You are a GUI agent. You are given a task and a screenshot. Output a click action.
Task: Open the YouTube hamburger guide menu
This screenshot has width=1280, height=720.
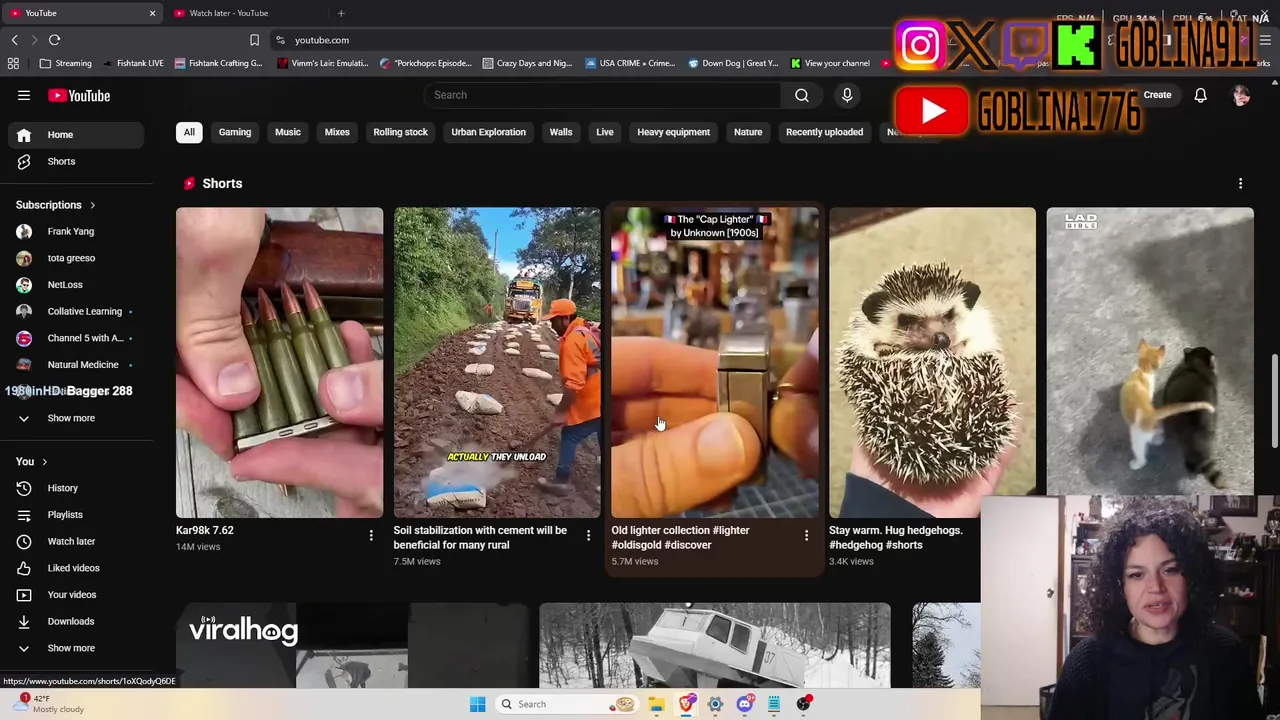click(24, 95)
